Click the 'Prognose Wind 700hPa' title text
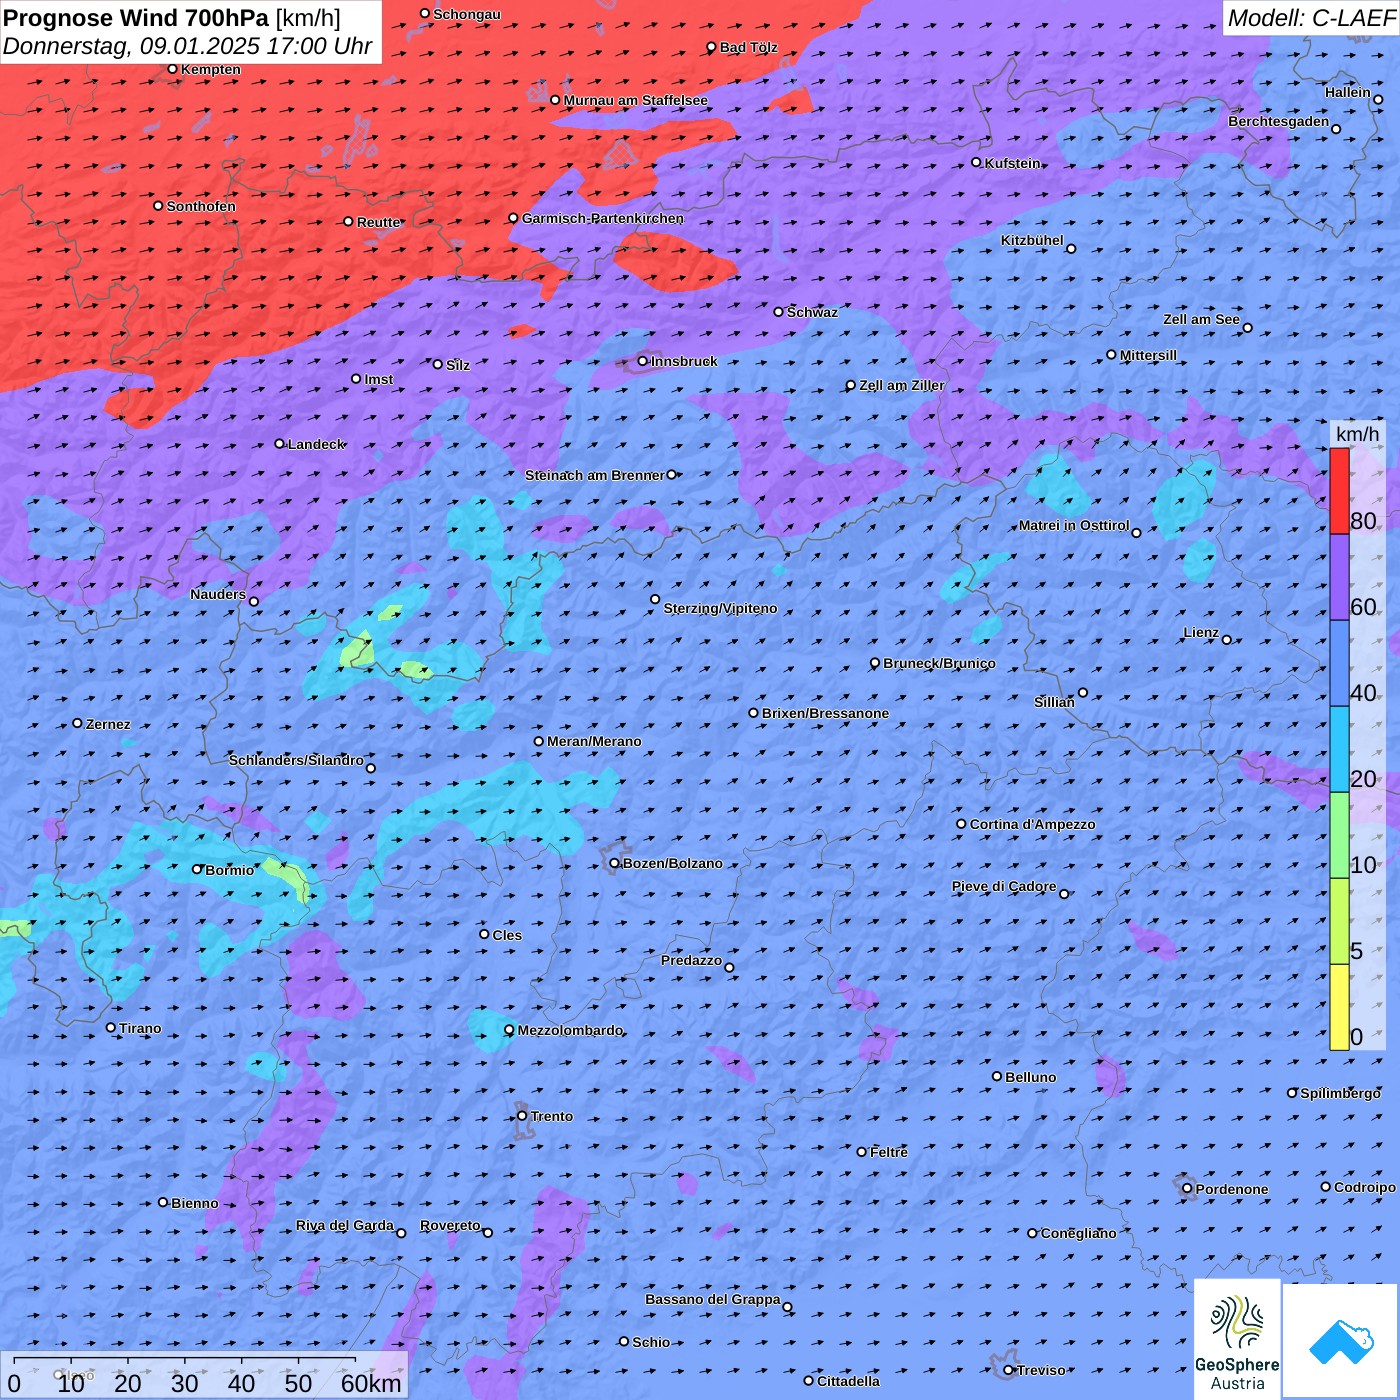 137,17
